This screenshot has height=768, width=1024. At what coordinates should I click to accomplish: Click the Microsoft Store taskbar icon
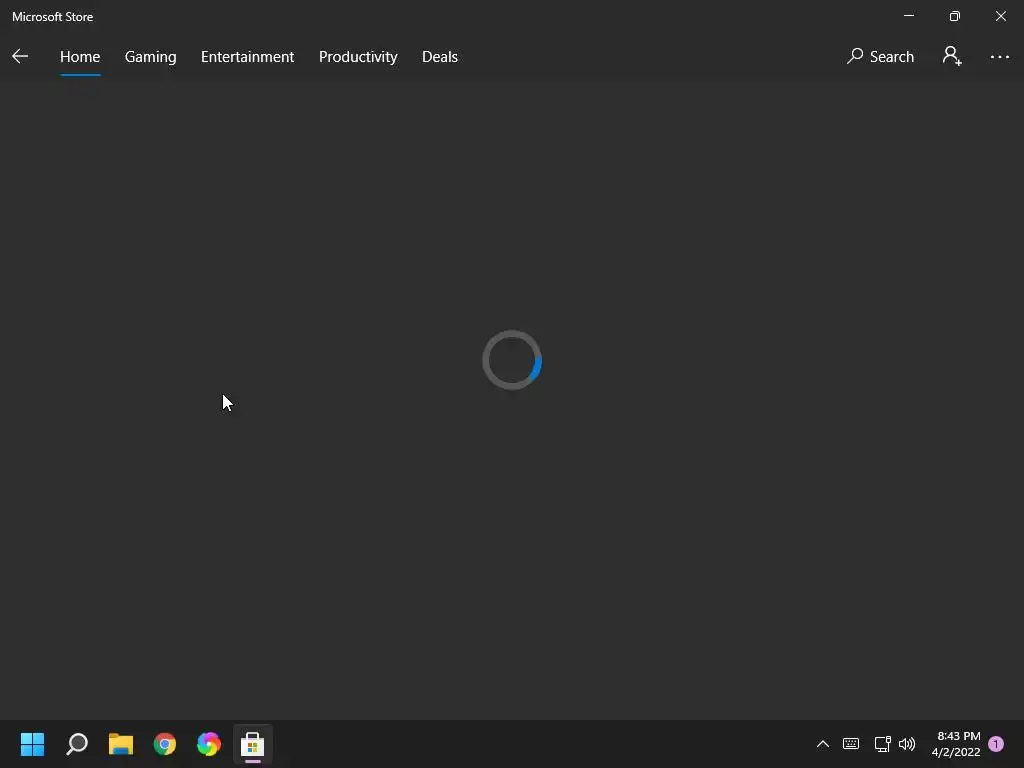click(252, 744)
